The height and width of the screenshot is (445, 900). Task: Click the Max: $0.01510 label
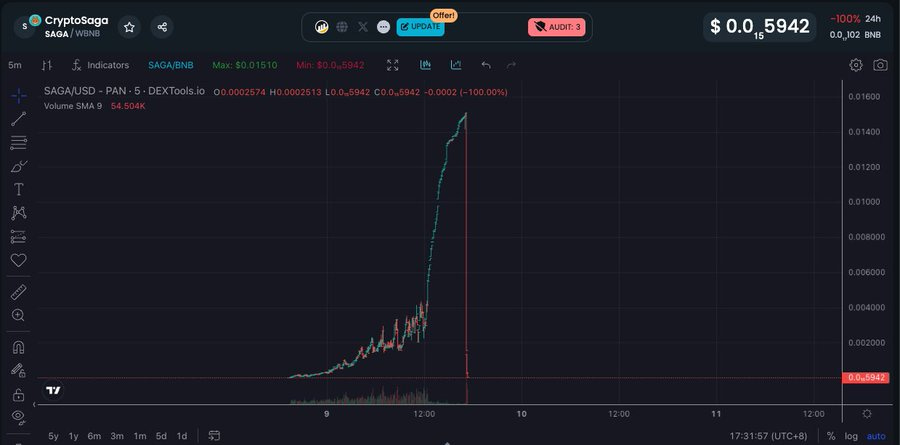click(245, 65)
